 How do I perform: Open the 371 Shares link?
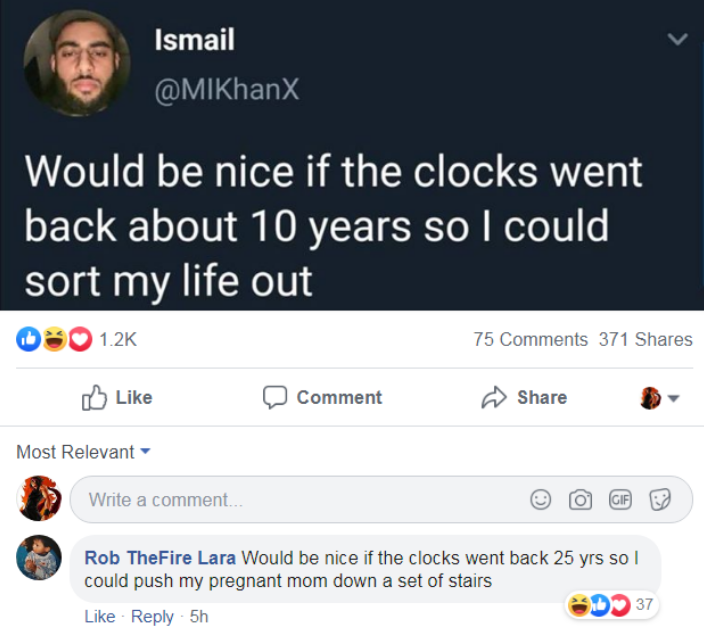click(645, 339)
